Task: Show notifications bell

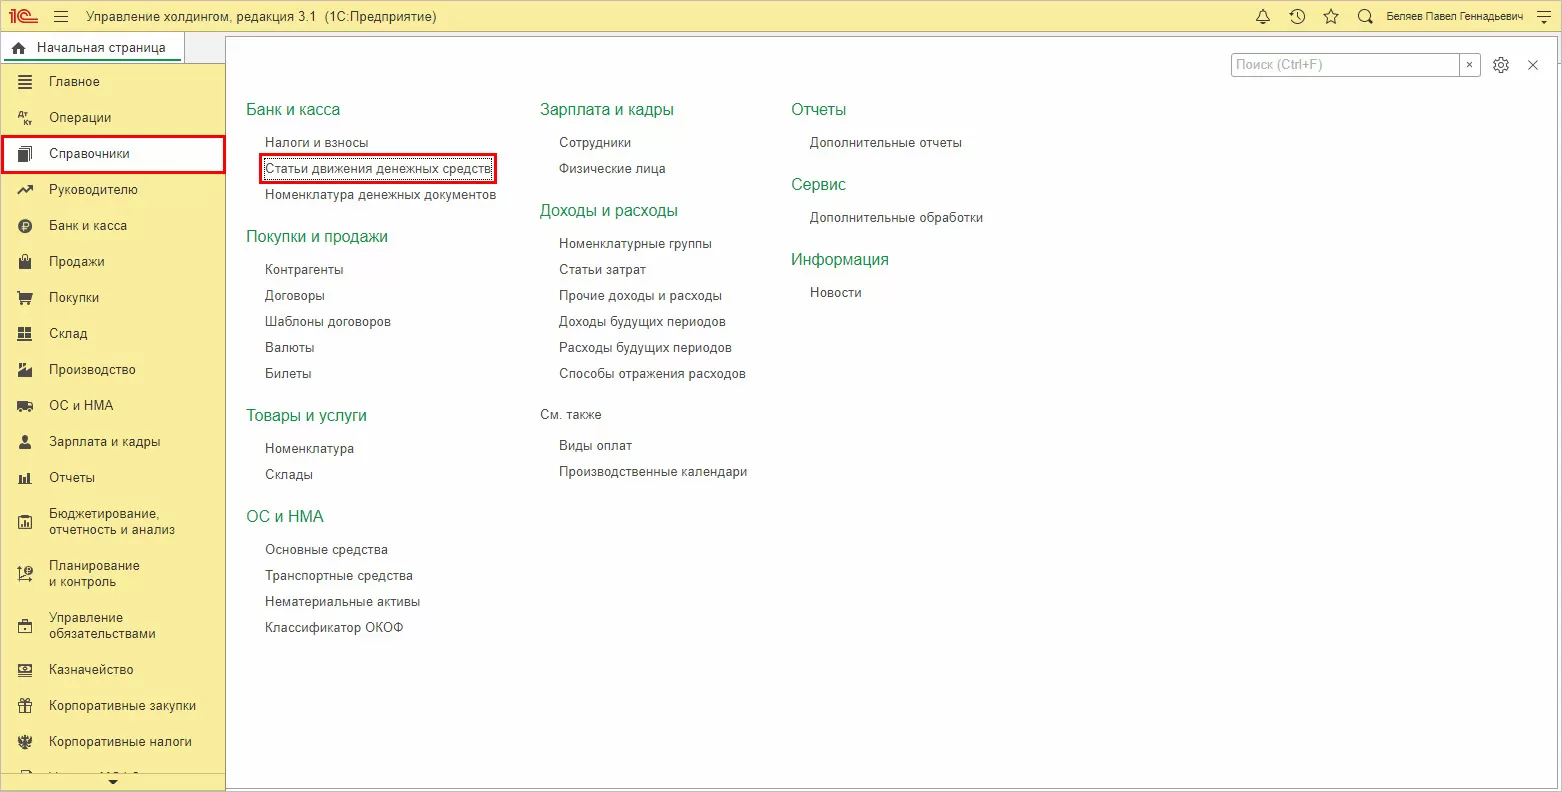Action: (1263, 16)
